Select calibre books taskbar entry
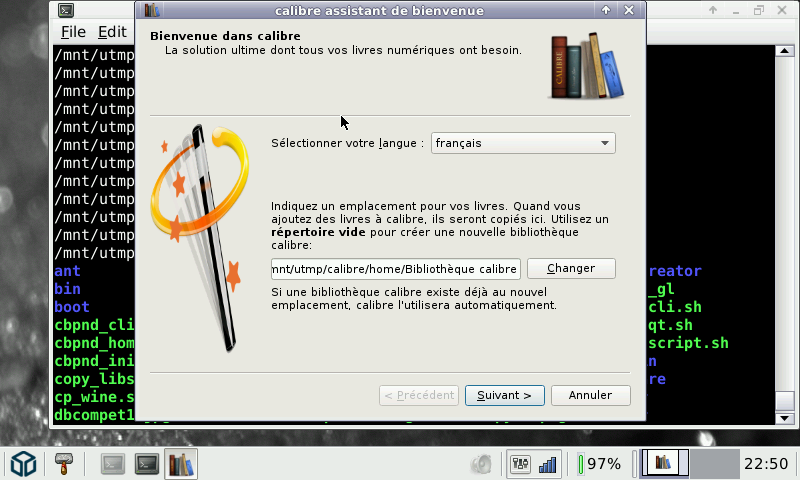Viewport: 800px width, 480px height. [x=181, y=464]
